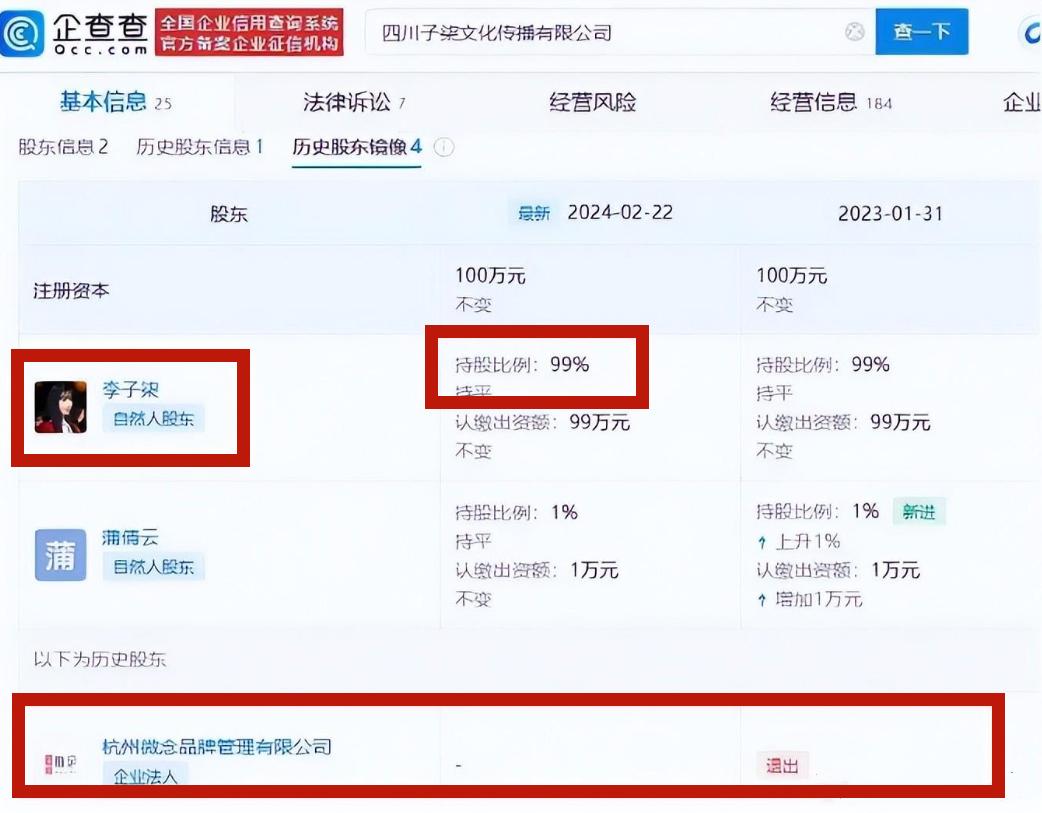Click 李子柒 shareholder avatar photo

(60, 406)
